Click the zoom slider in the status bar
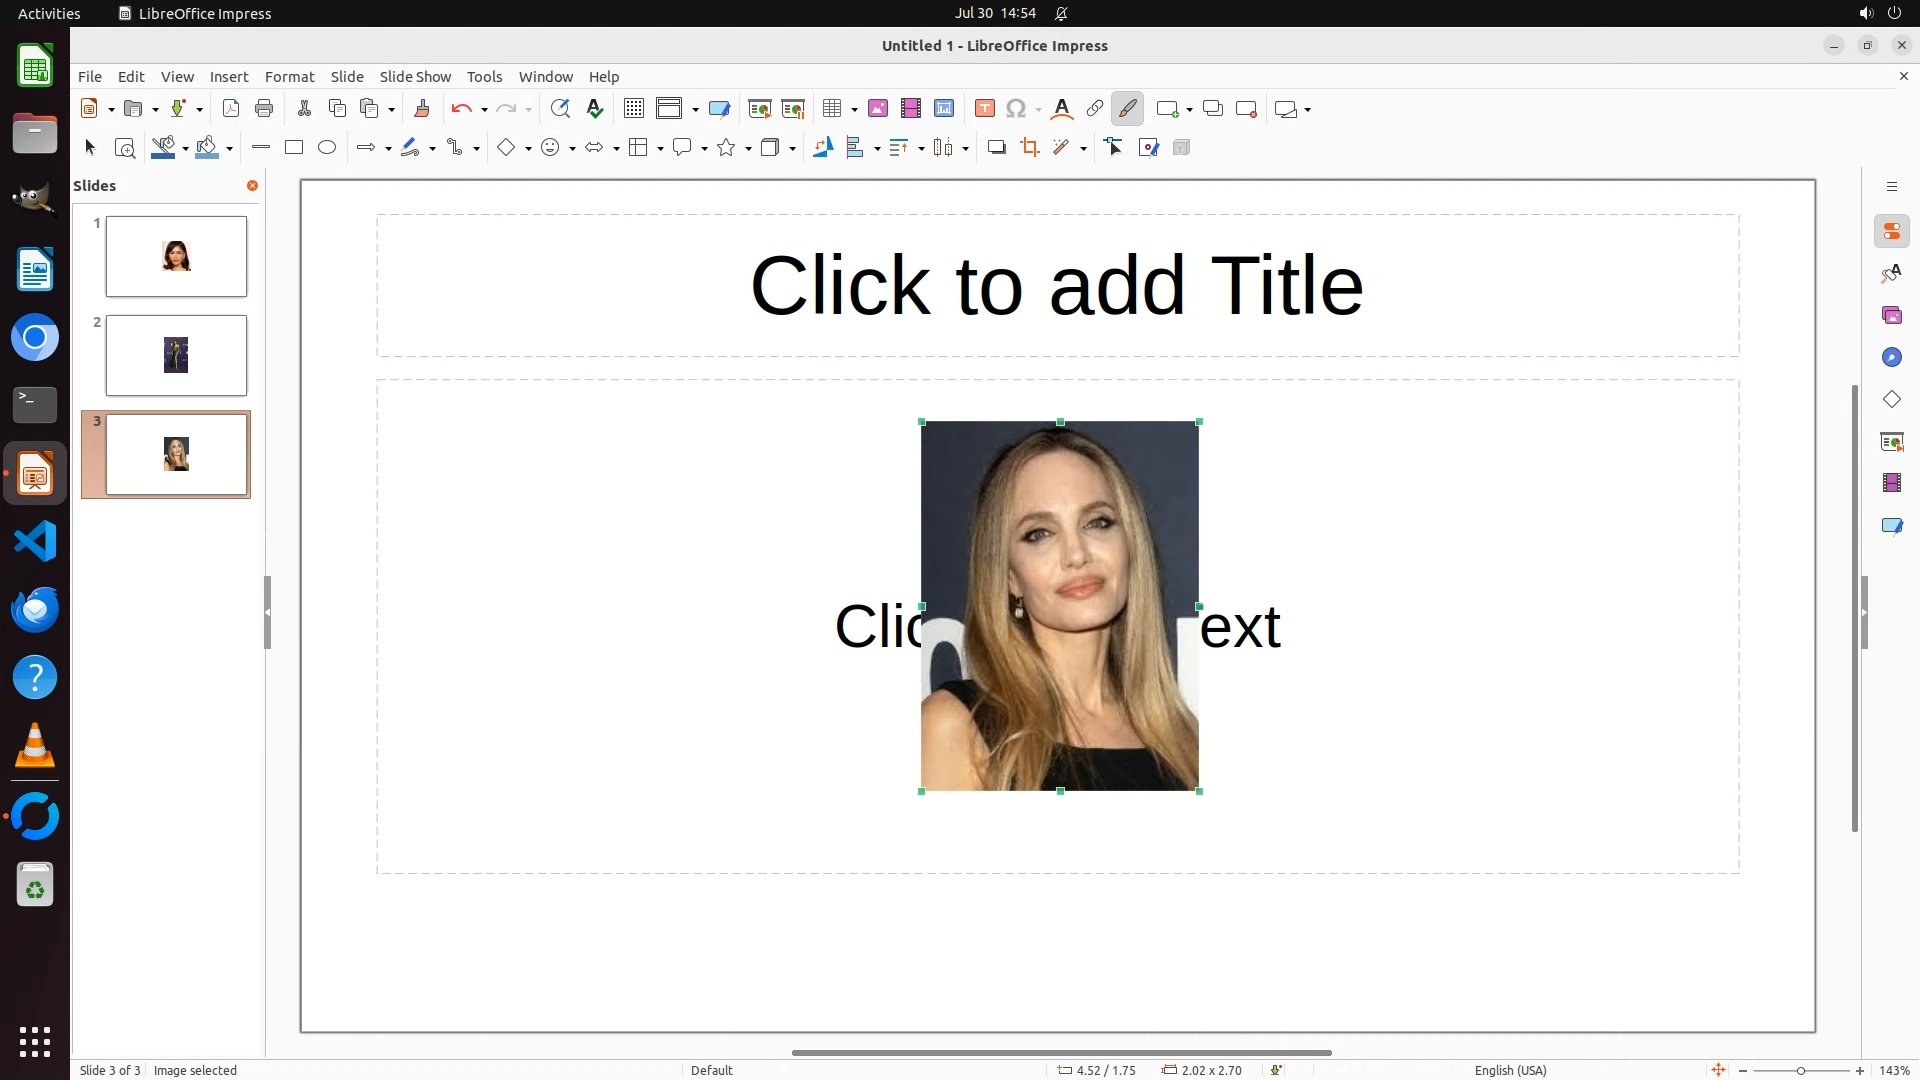The height and width of the screenshot is (1080, 1920). [x=1800, y=1071]
